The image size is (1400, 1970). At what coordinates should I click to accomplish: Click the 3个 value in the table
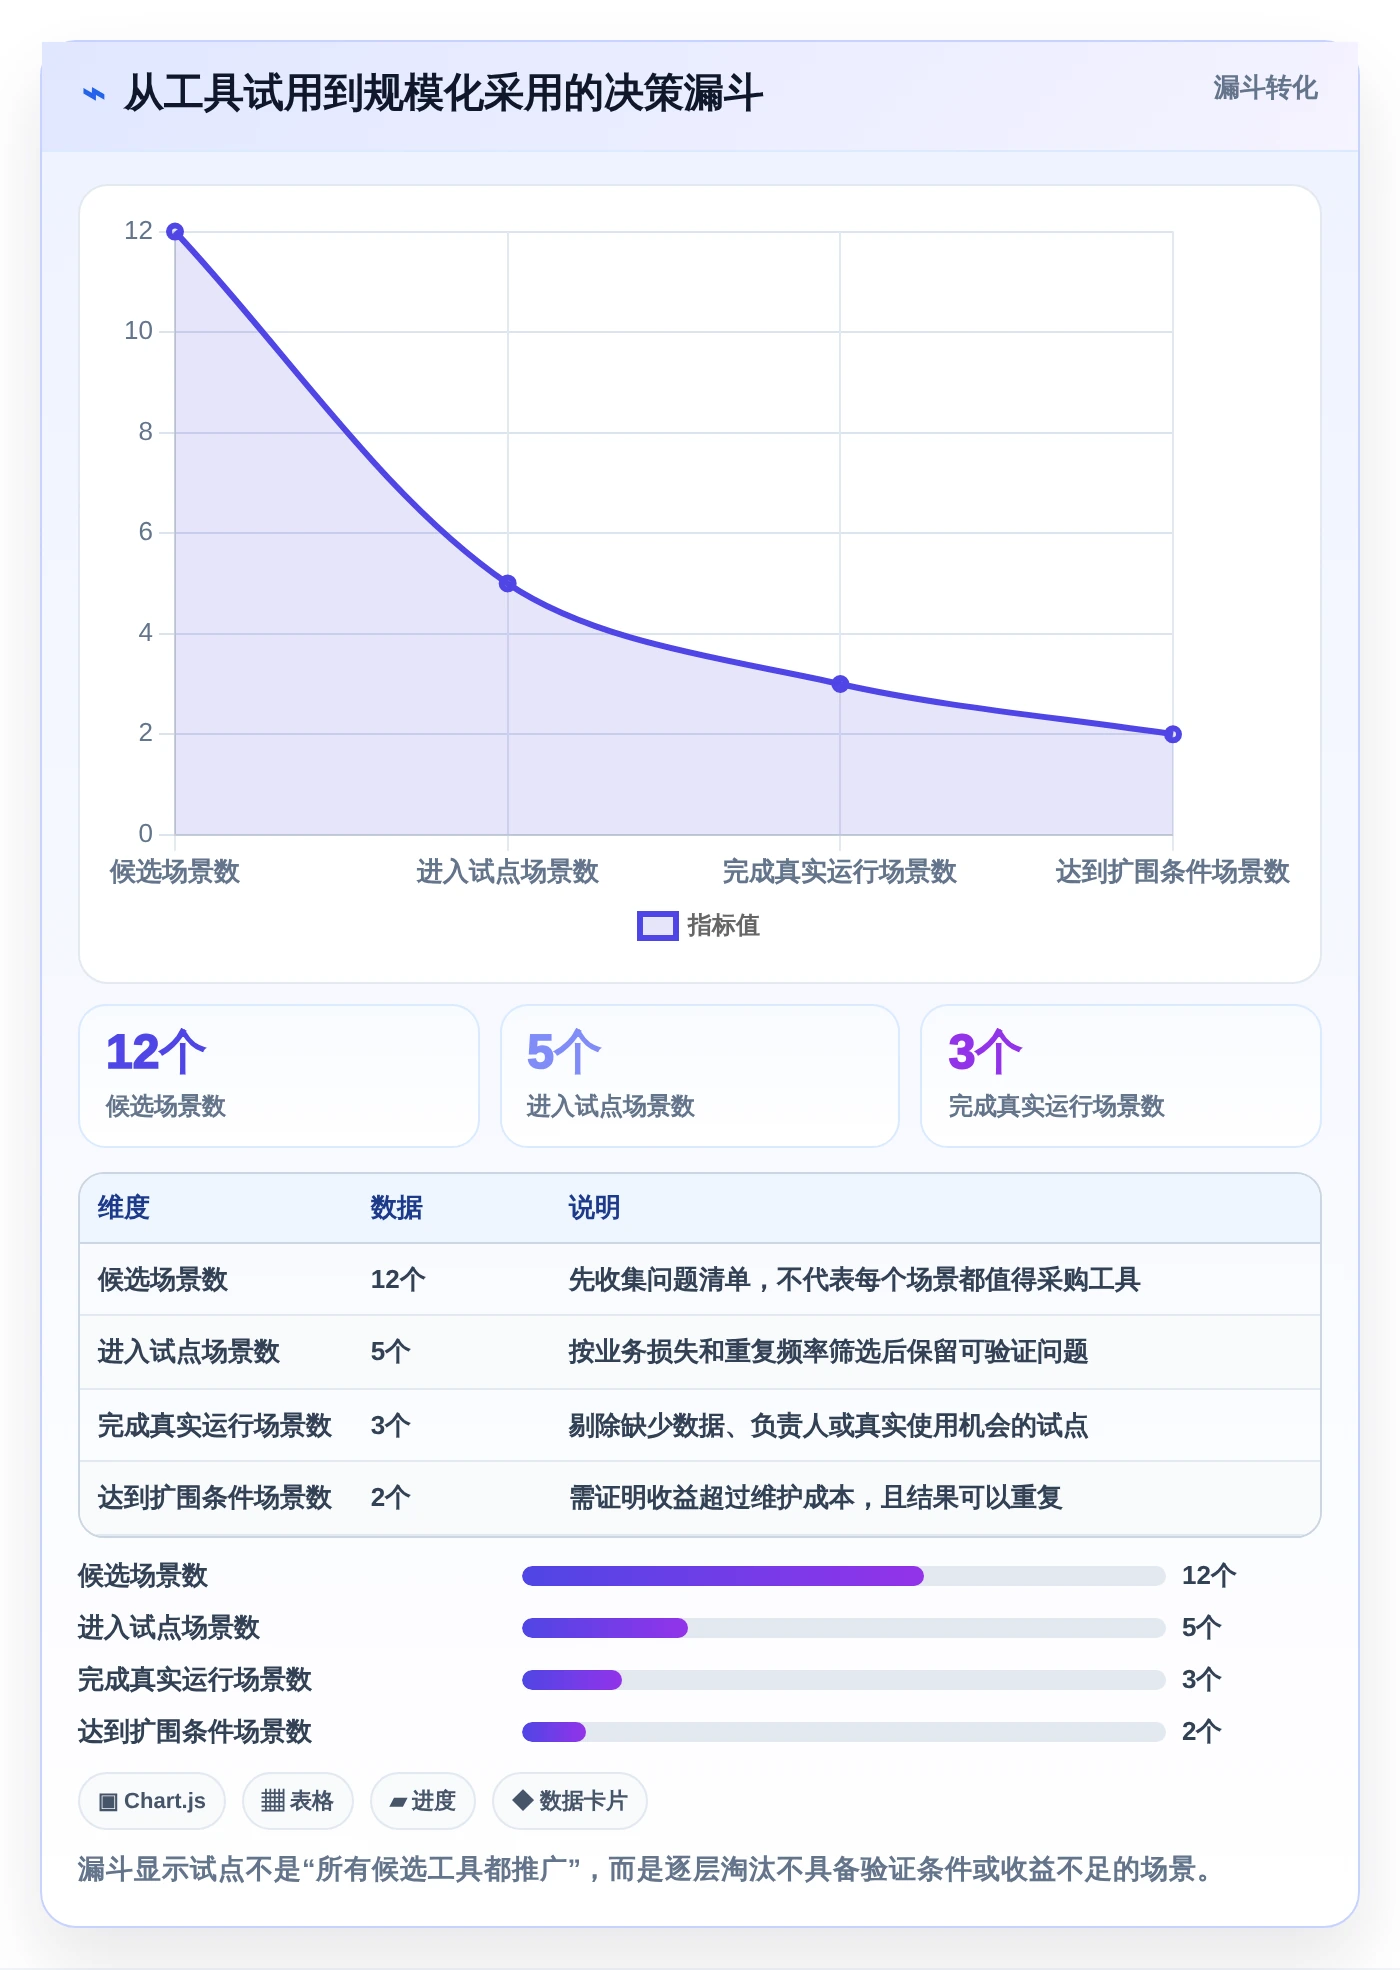pyautogui.click(x=391, y=1426)
